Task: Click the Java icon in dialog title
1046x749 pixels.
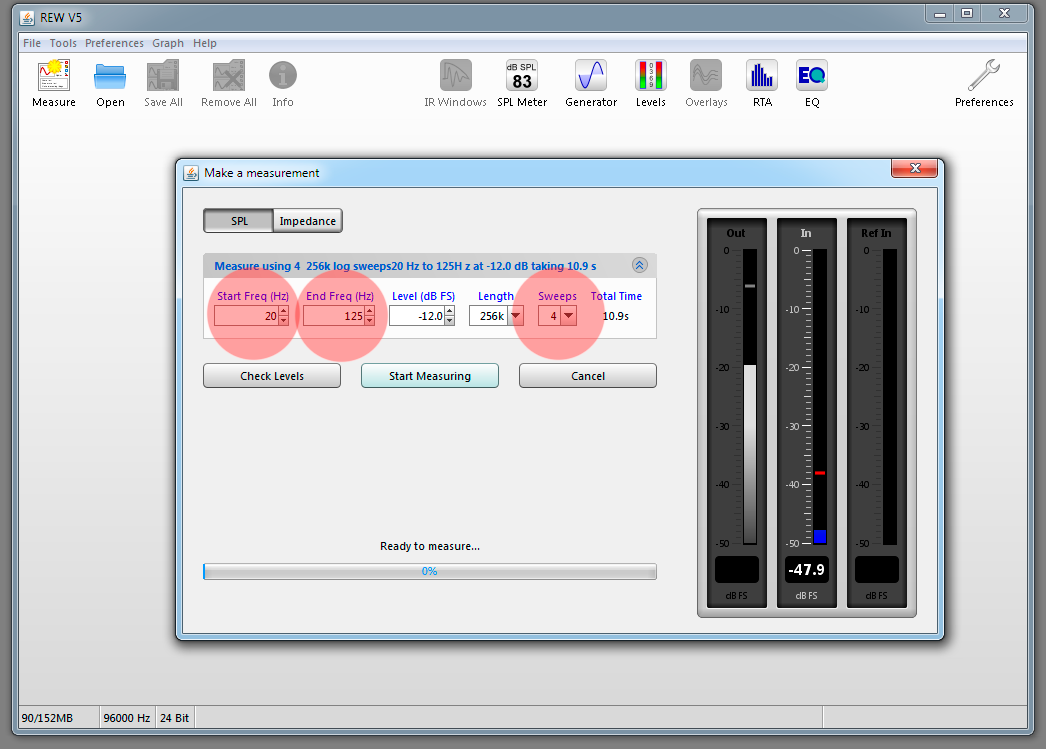Action: pos(191,173)
